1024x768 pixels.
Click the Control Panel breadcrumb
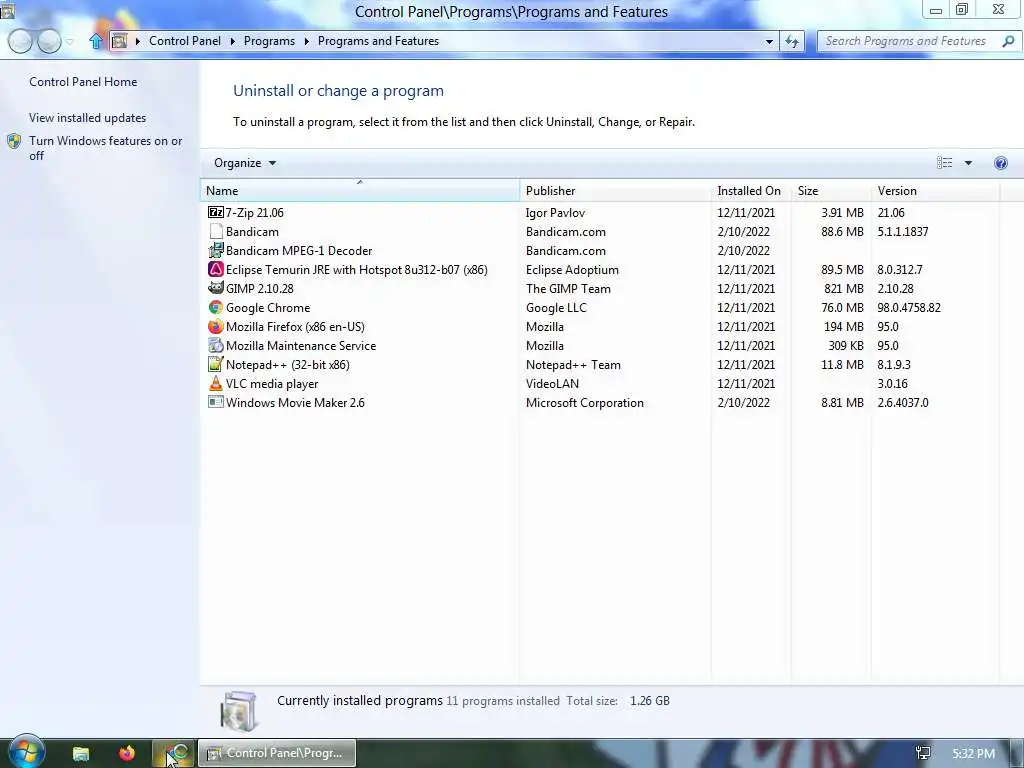coord(185,41)
